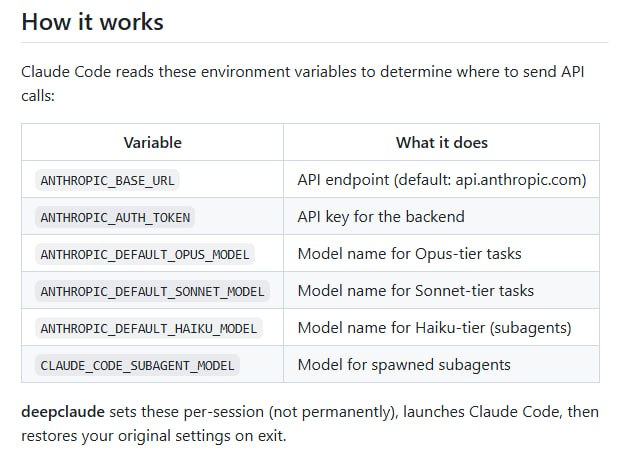The image size is (638, 459).
Task: Select the ANTHROPIC_AUTH_TOKEN code label
Action: click(x=115, y=217)
